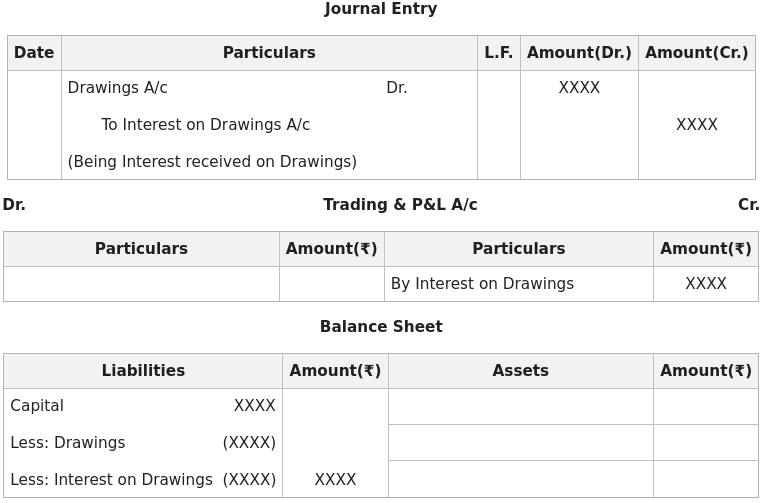Click the Trading & P&L A/c heading
Image resolution: width=763 pixels, height=503 pixels.
click(400, 205)
